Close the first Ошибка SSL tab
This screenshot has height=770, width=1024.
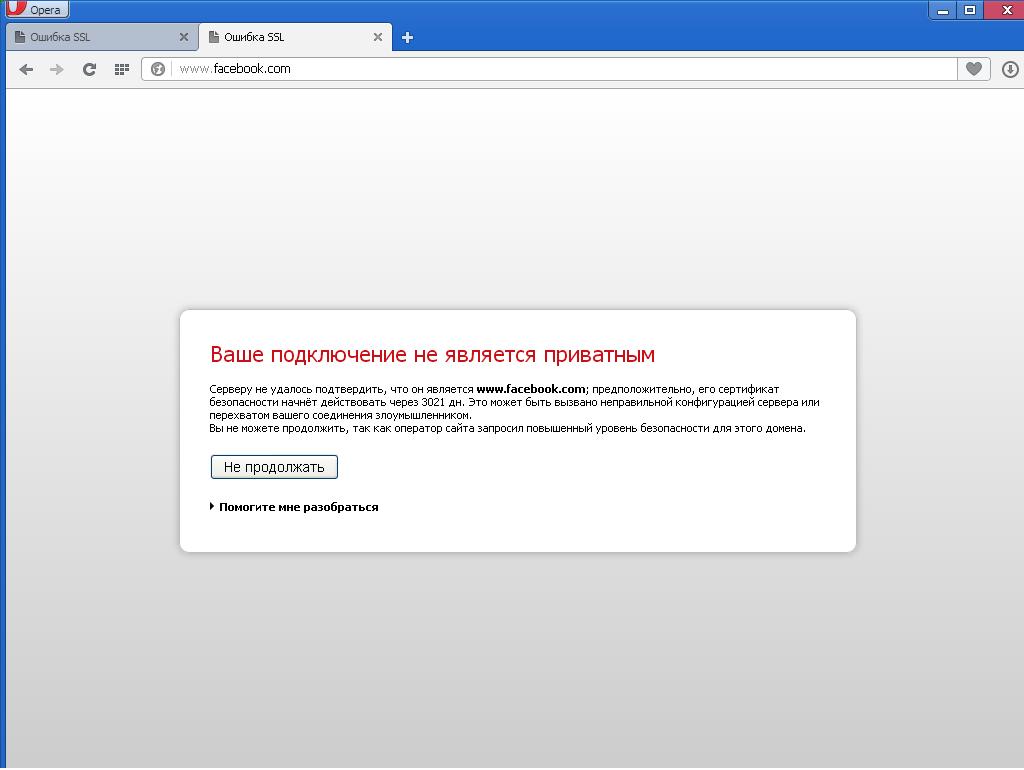(x=184, y=37)
